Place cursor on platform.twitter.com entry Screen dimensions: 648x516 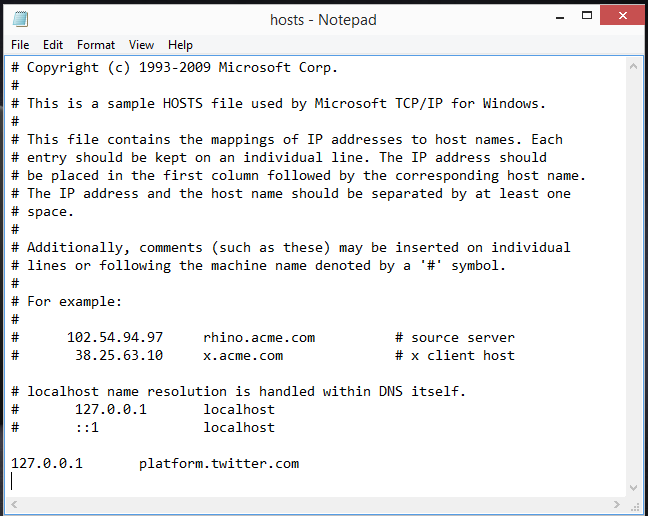[219, 463]
